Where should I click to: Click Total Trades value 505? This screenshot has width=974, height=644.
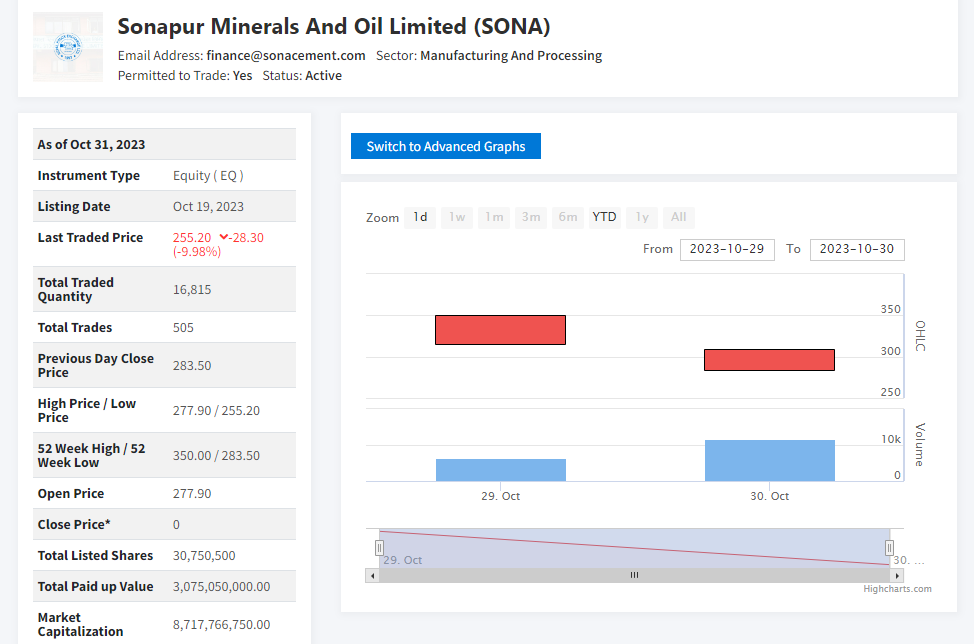[183, 327]
